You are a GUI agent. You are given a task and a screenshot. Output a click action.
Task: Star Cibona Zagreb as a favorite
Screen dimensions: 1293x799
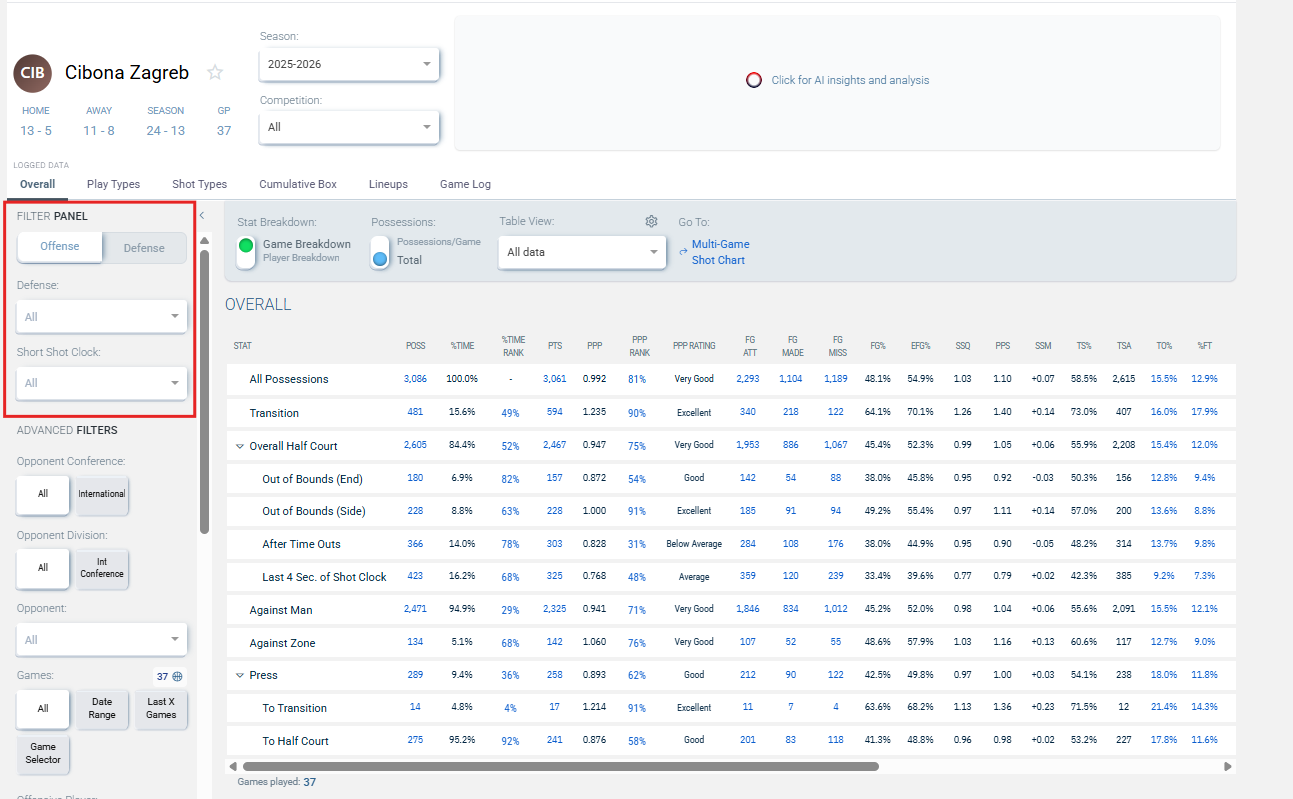click(x=214, y=72)
